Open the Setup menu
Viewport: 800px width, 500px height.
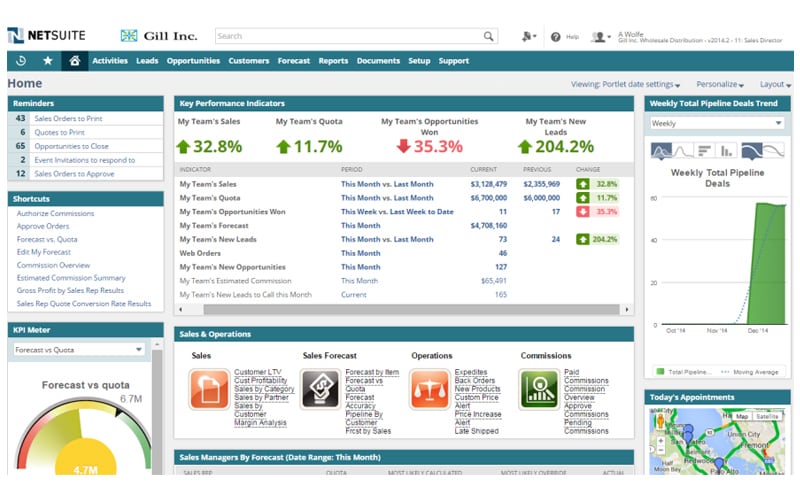pyautogui.click(x=419, y=61)
